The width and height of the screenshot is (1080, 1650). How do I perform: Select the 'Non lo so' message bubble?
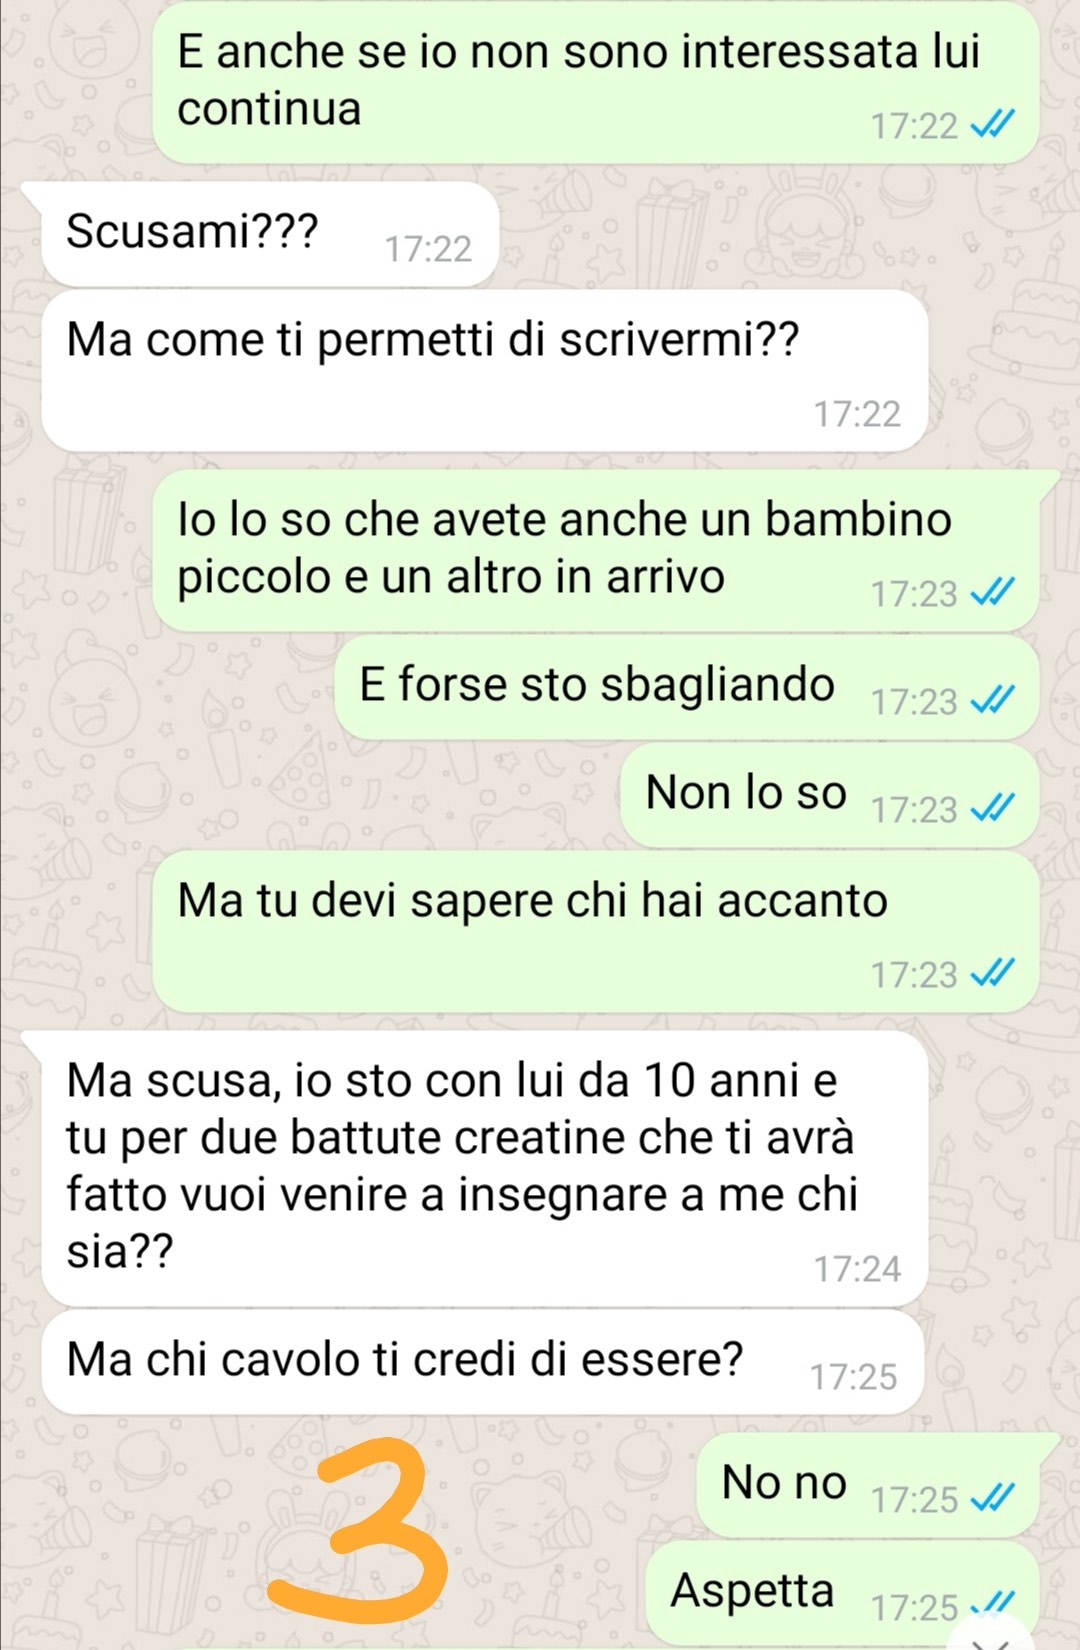pos(830,796)
